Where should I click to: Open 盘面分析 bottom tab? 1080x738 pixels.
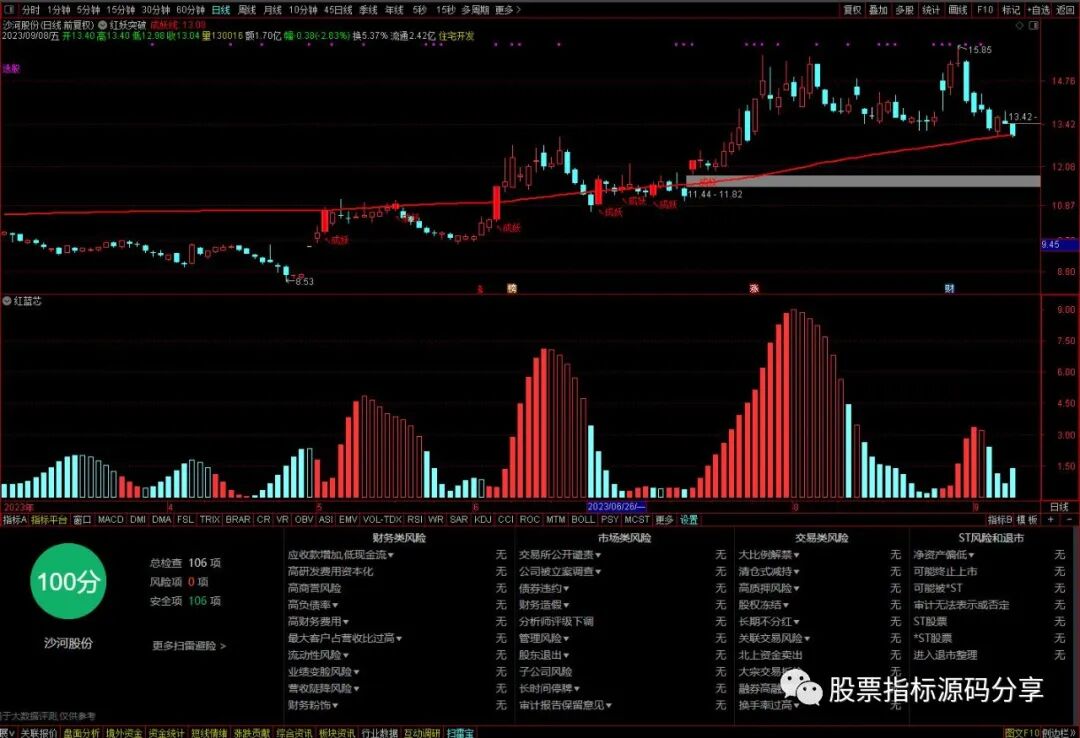(81, 732)
